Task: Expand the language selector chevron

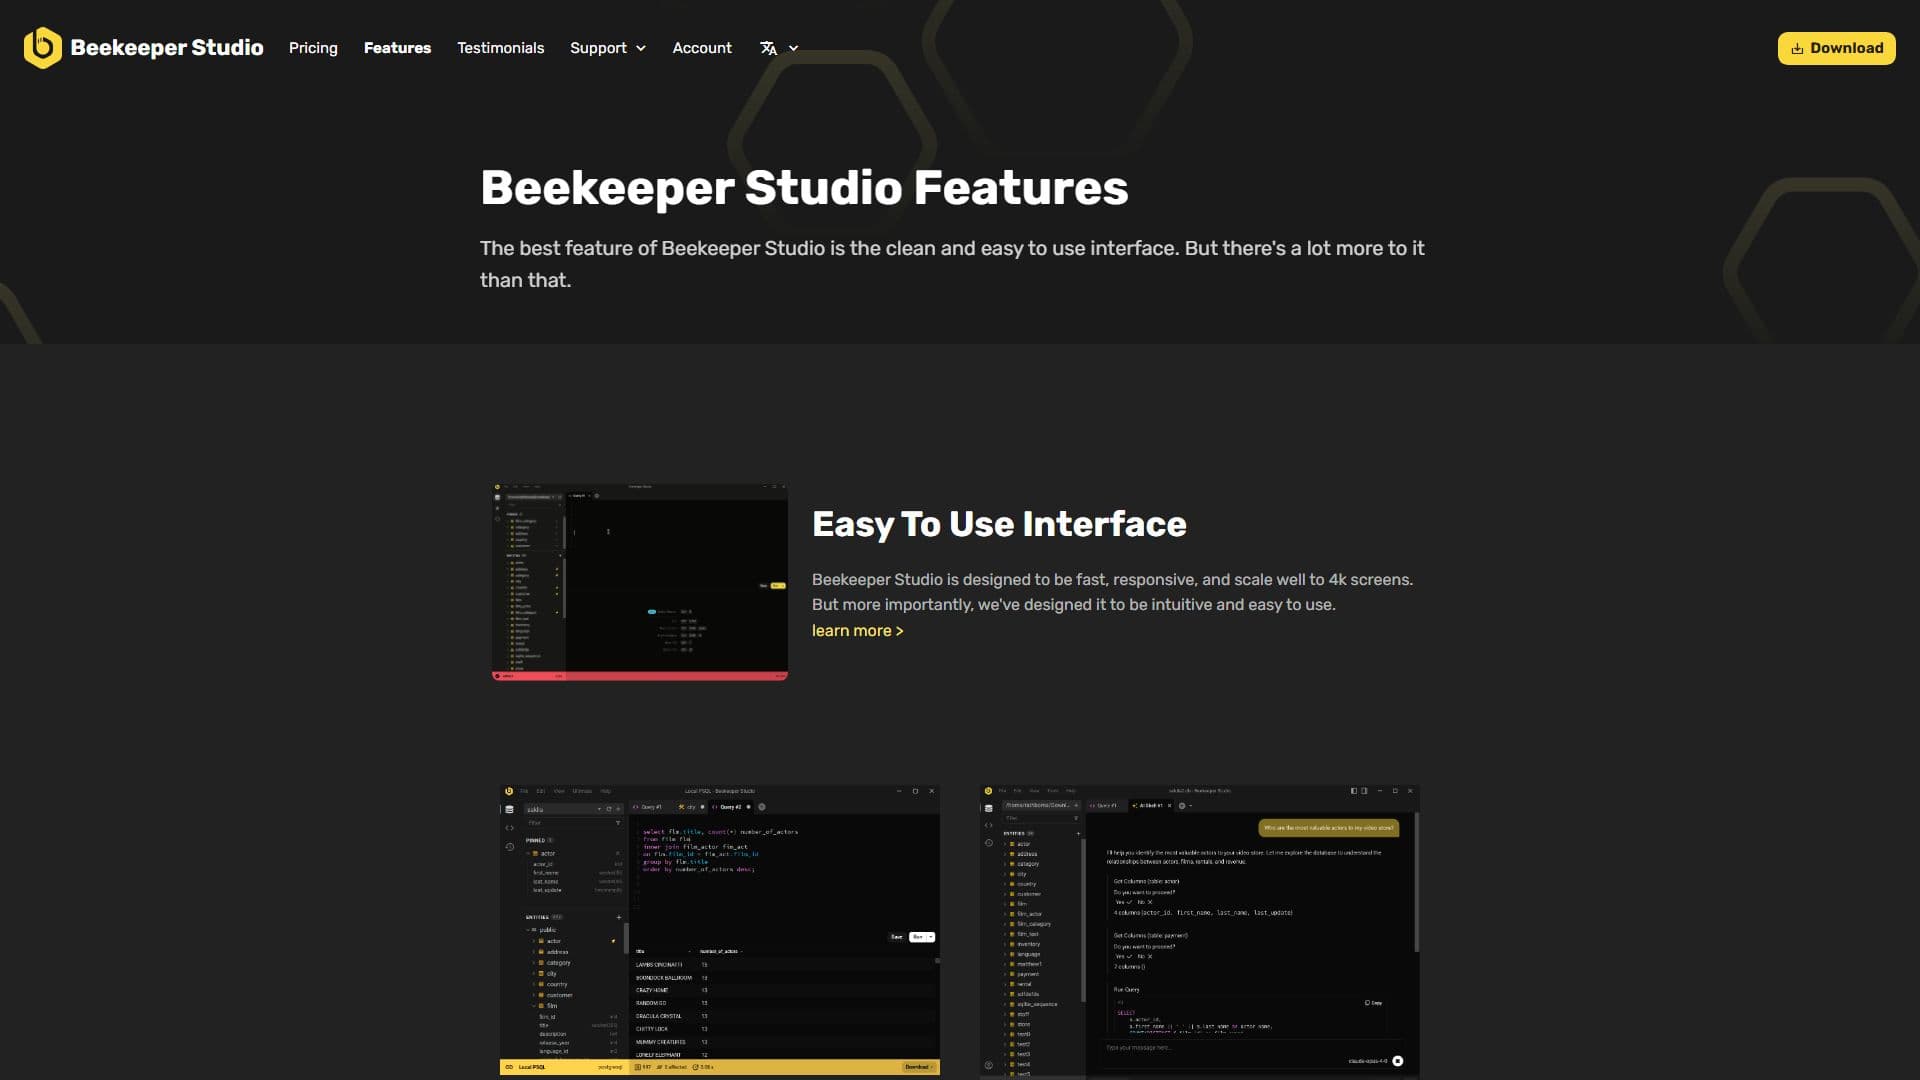Action: pyautogui.click(x=794, y=48)
